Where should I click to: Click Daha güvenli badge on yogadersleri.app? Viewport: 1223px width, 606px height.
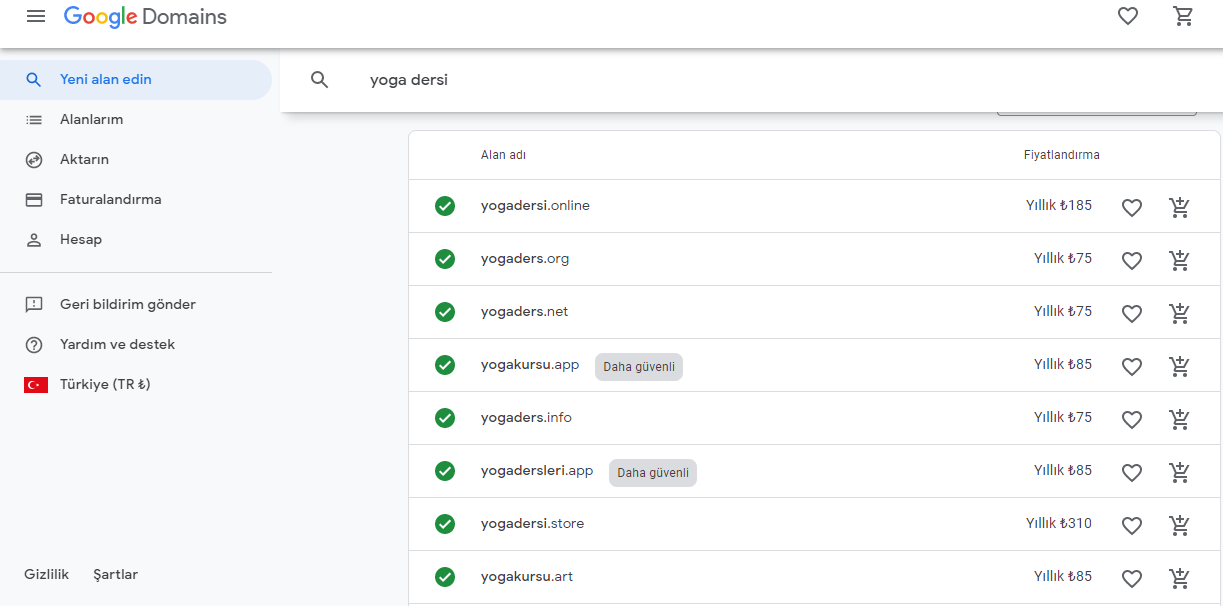(652, 473)
